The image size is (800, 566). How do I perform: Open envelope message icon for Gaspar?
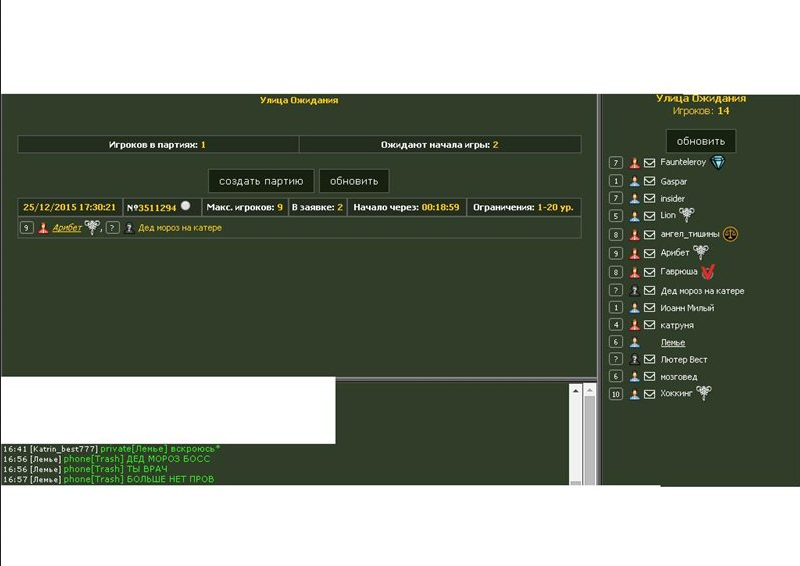[x=649, y=181]
